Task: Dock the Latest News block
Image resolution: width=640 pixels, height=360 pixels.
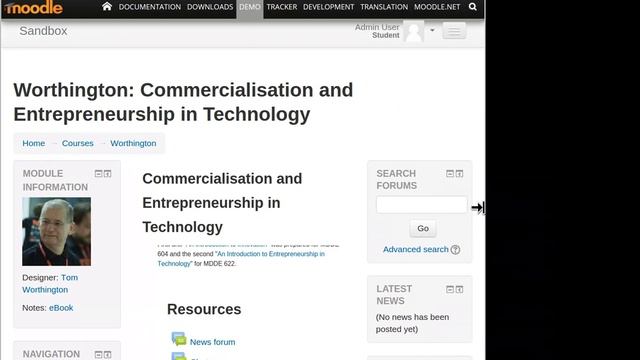Action: (x=460, y=289)
